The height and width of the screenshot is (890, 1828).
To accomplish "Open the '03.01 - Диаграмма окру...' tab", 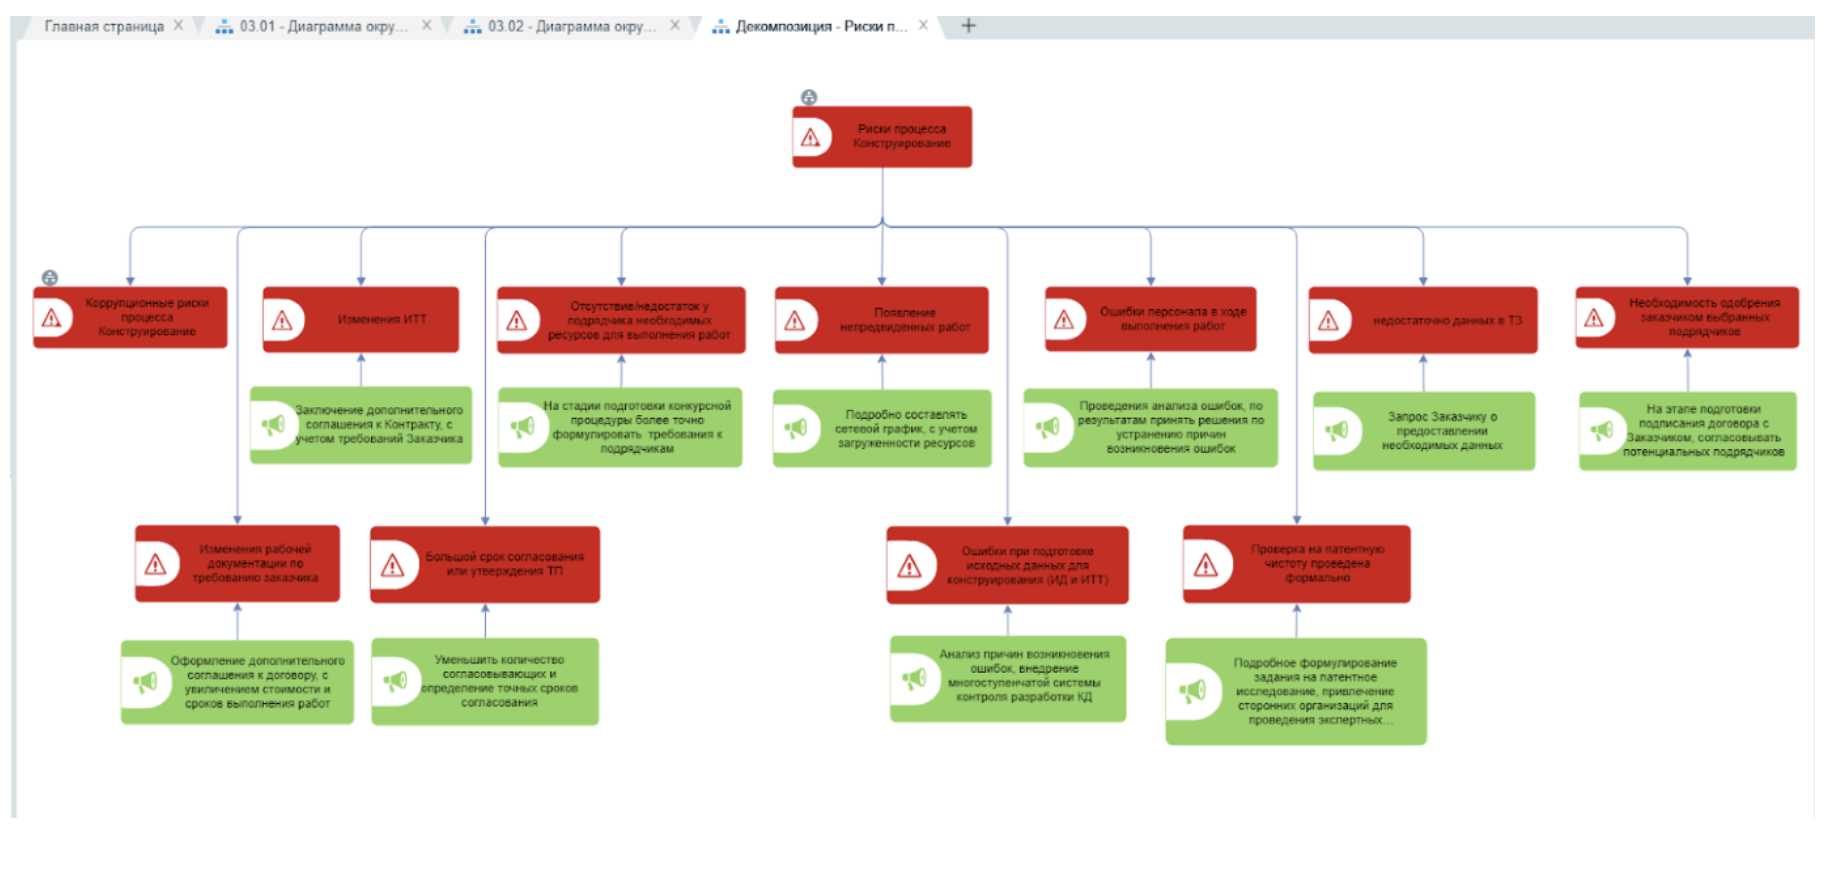I will 323,26.
